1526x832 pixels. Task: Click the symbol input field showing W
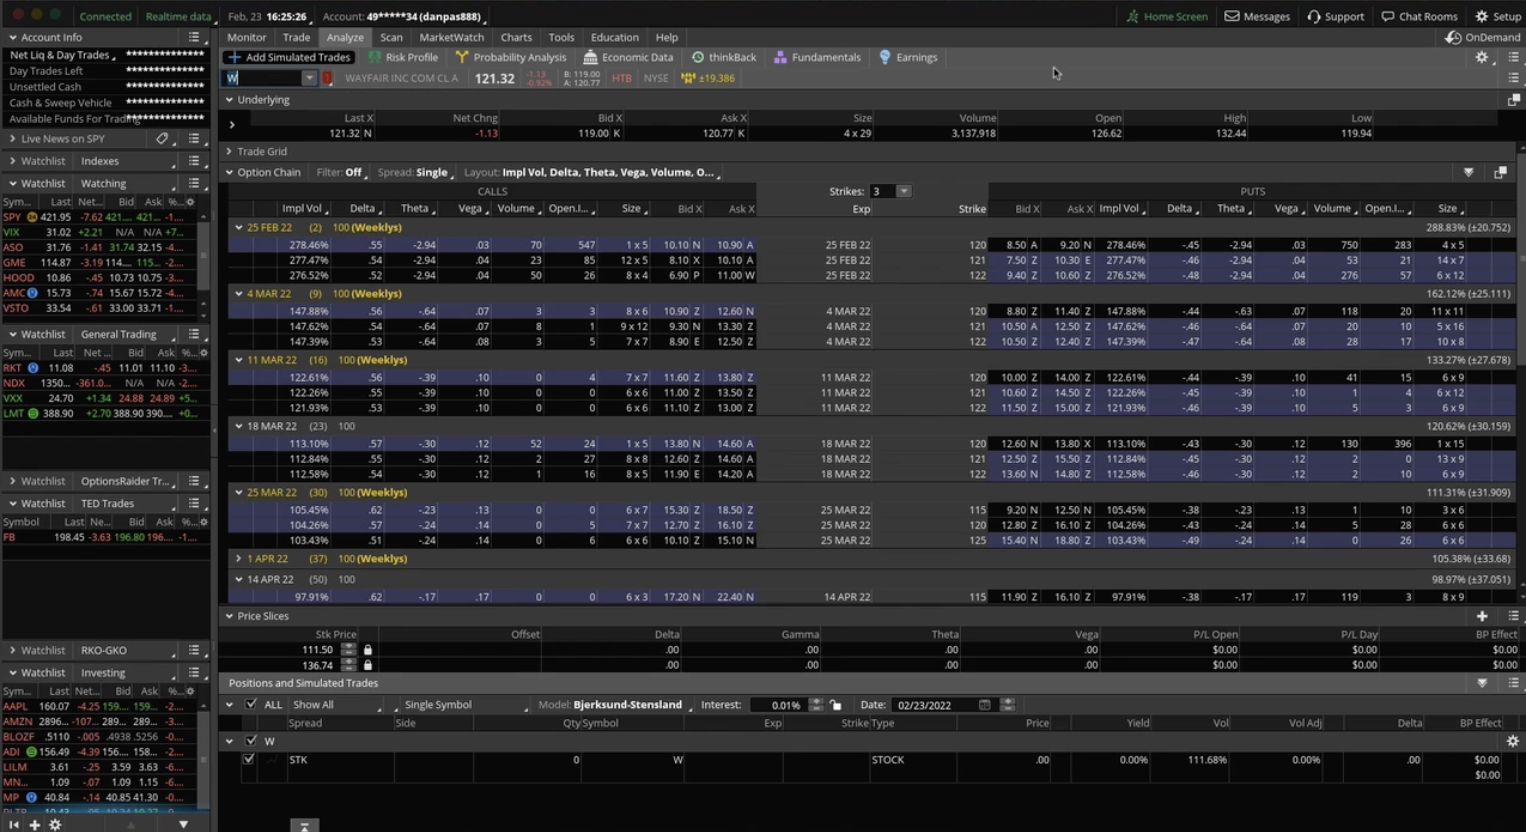tap(263, 78)
